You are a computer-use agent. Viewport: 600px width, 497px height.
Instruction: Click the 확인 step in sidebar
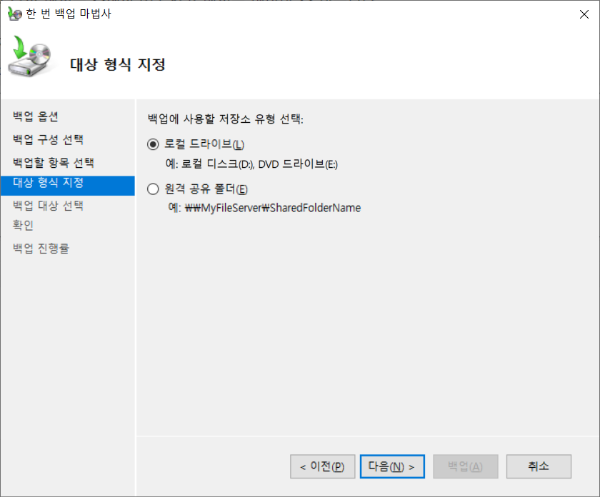[23, 225]
